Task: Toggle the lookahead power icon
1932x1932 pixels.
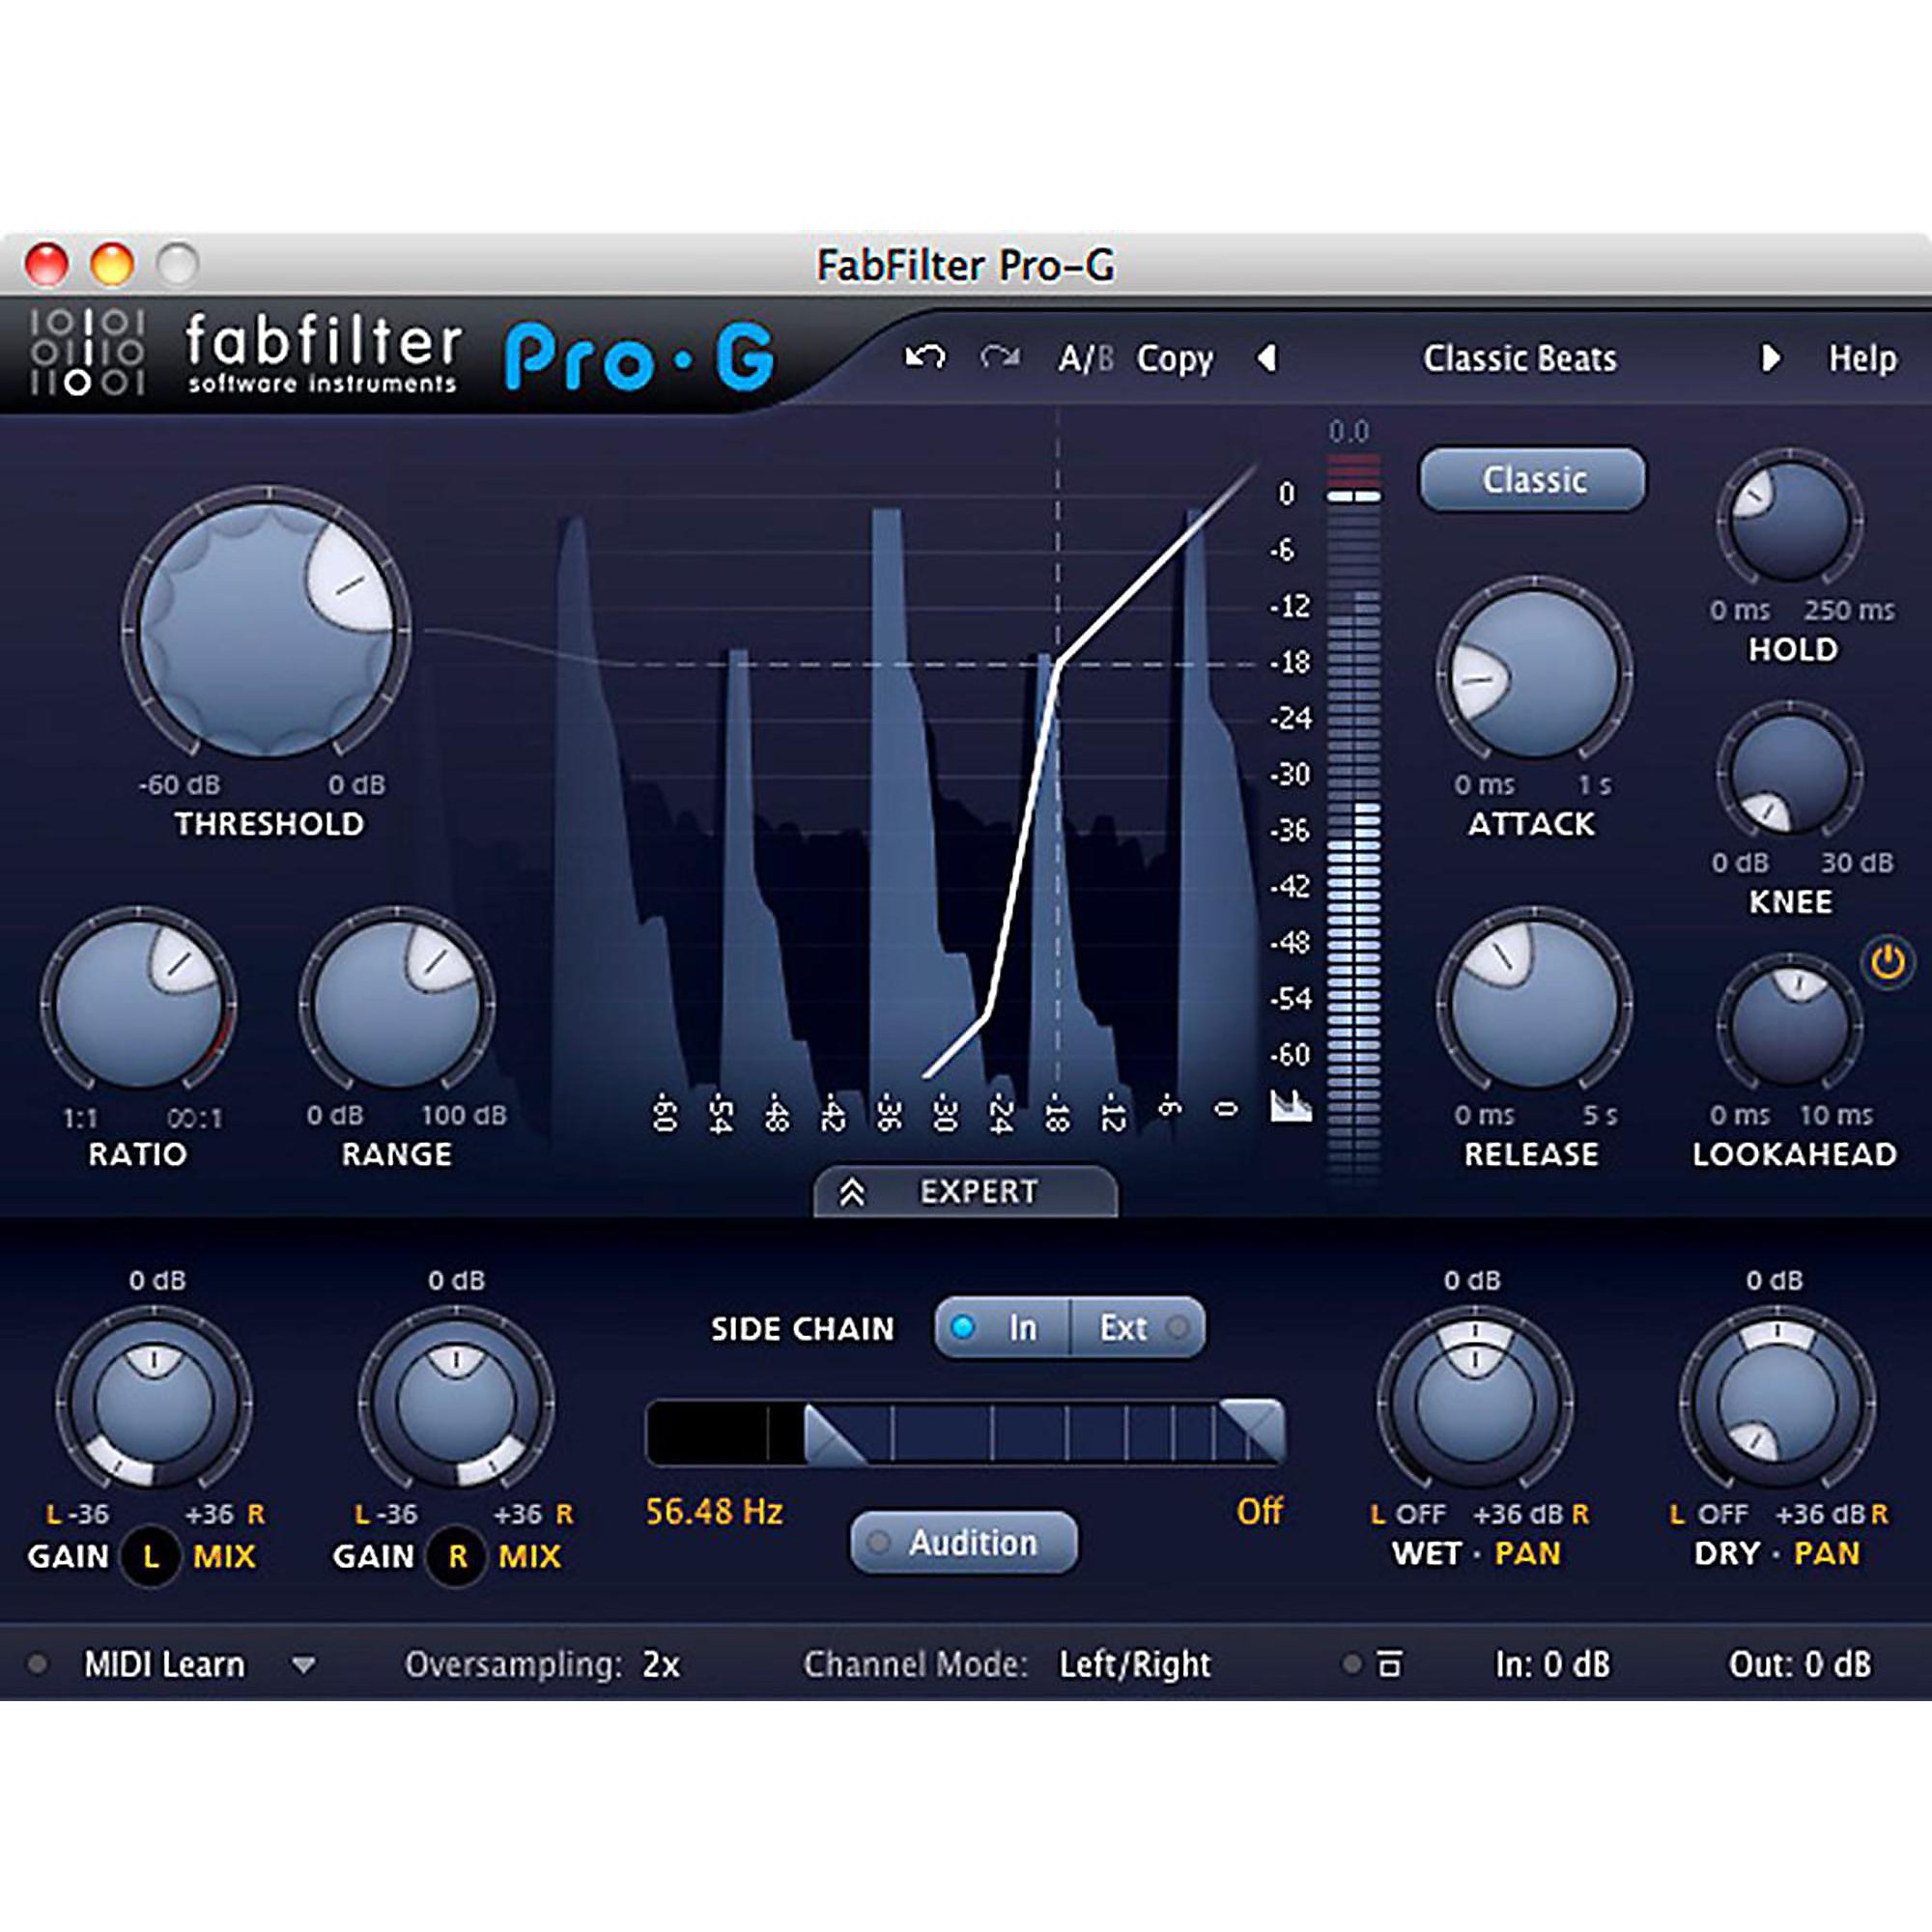Action: click(1886, 963)
